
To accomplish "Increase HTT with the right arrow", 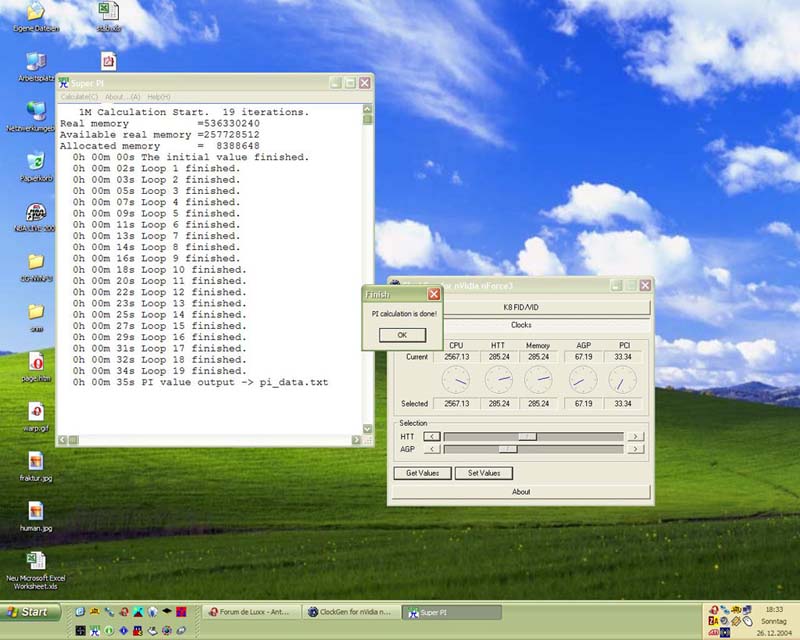I will pos(635,436).
